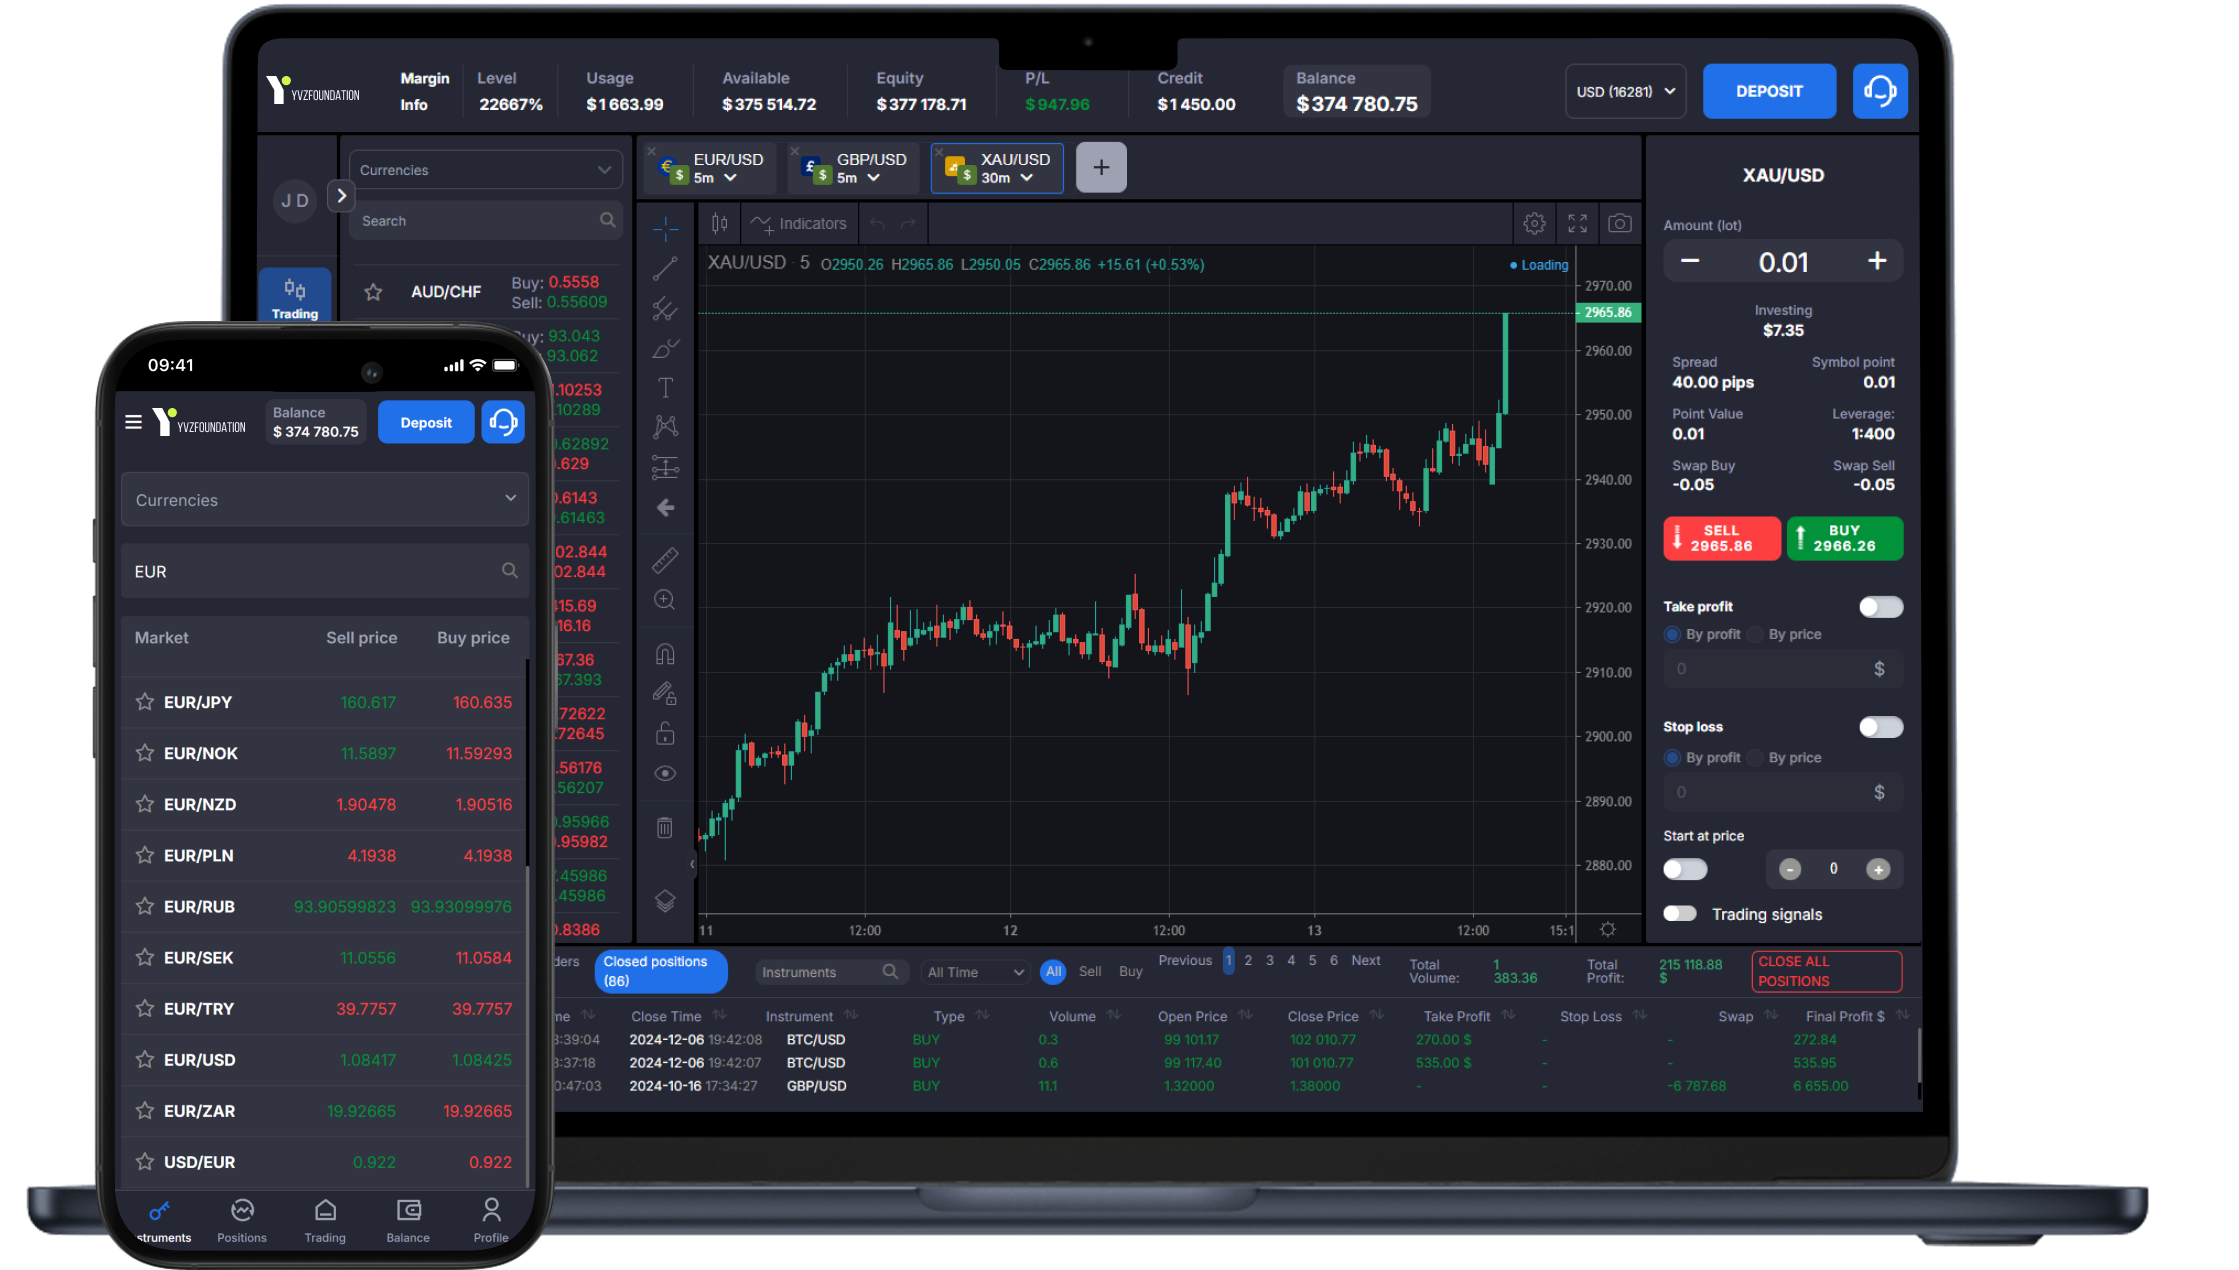Click the search magnifier in phone EUR field
This screenshot has width=2239, height=1270.
tap(510, 571)
